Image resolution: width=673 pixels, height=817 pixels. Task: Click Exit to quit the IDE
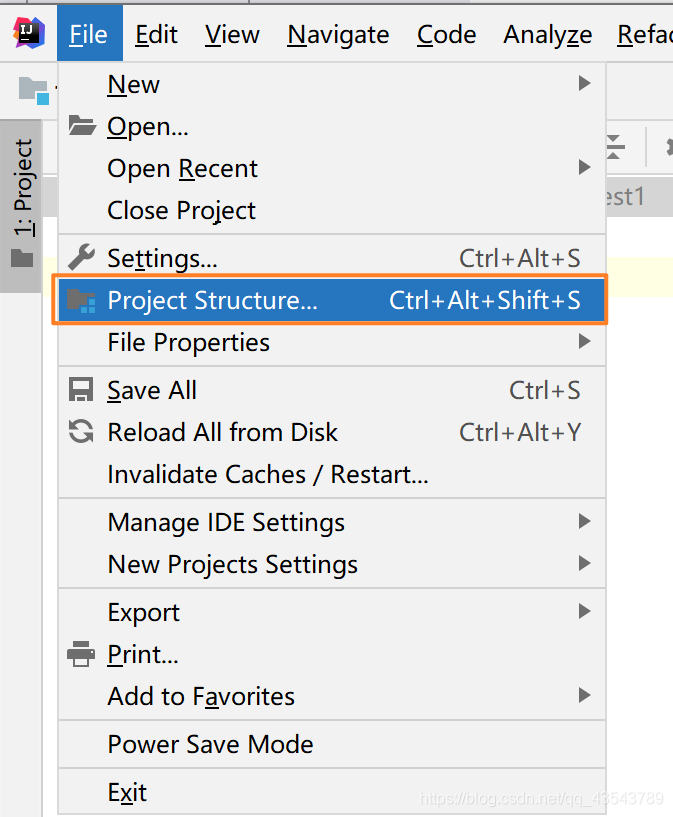(127, 792)
